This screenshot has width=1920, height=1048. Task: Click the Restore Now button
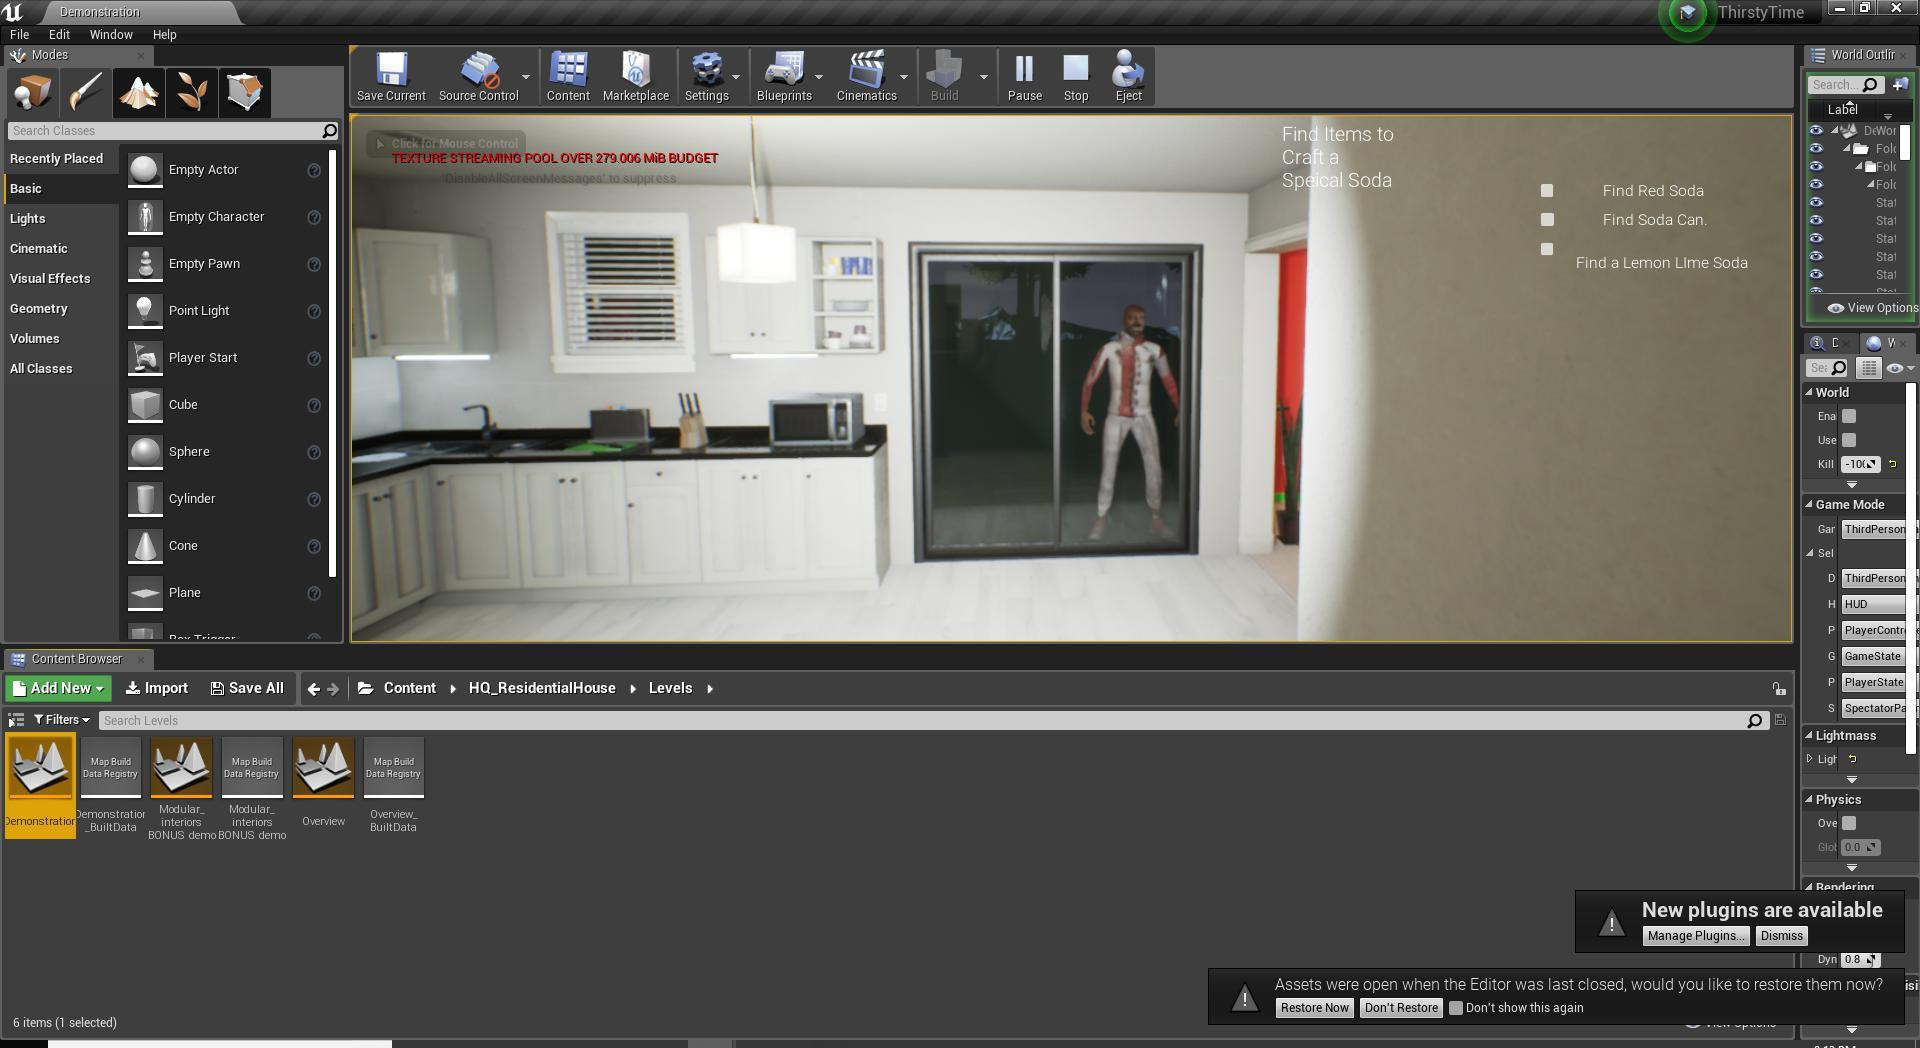point(1314,1008)
